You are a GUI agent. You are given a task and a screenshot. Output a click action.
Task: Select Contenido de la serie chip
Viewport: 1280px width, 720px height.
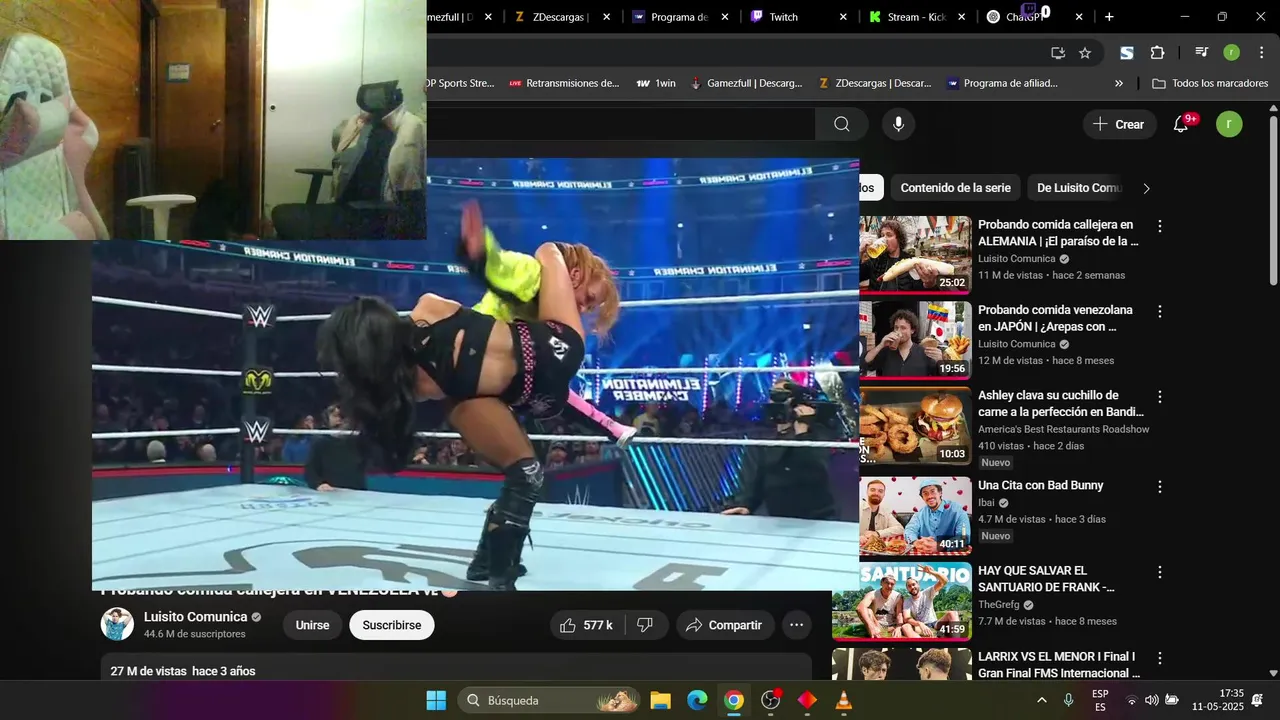(955, 188)
